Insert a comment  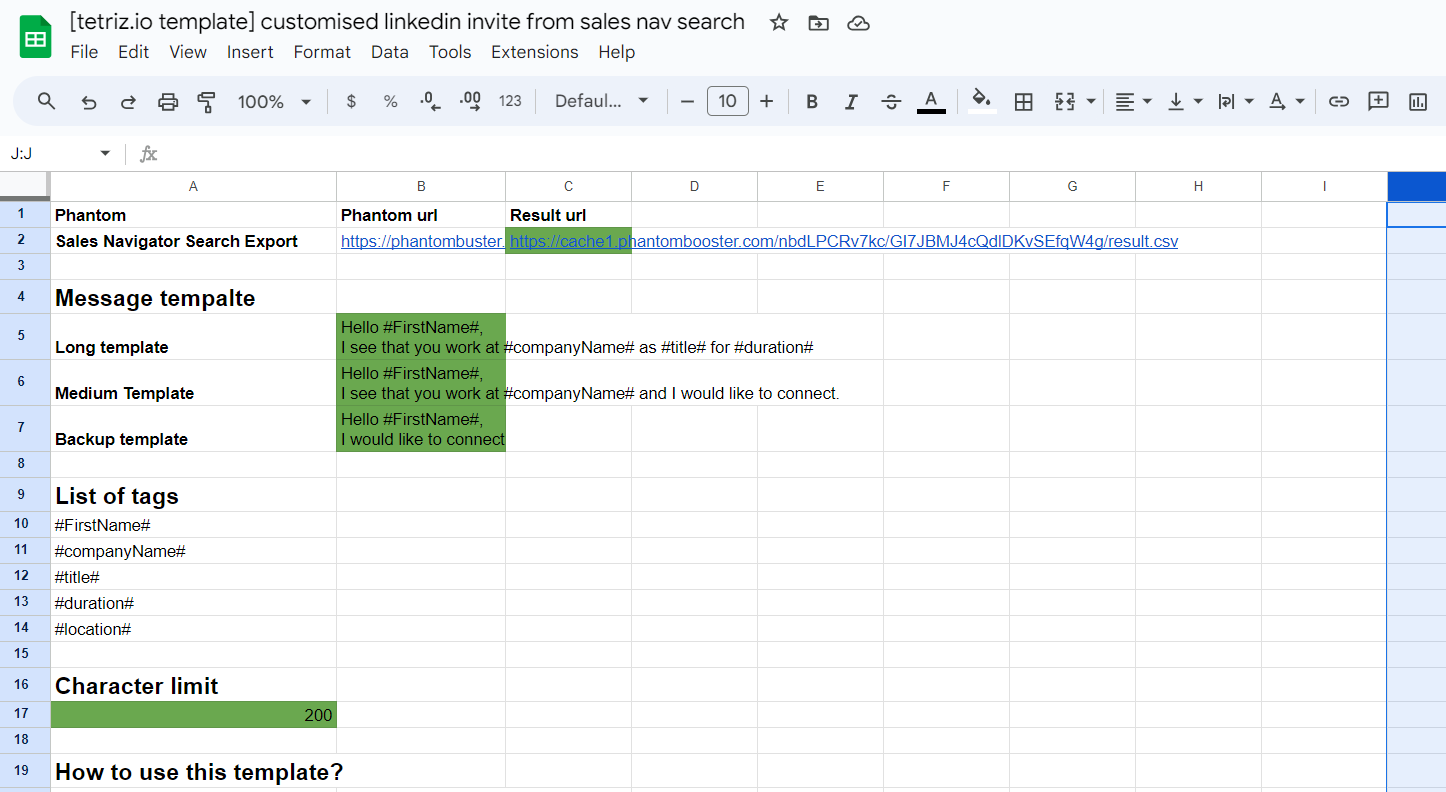[x=1378, y=101]
